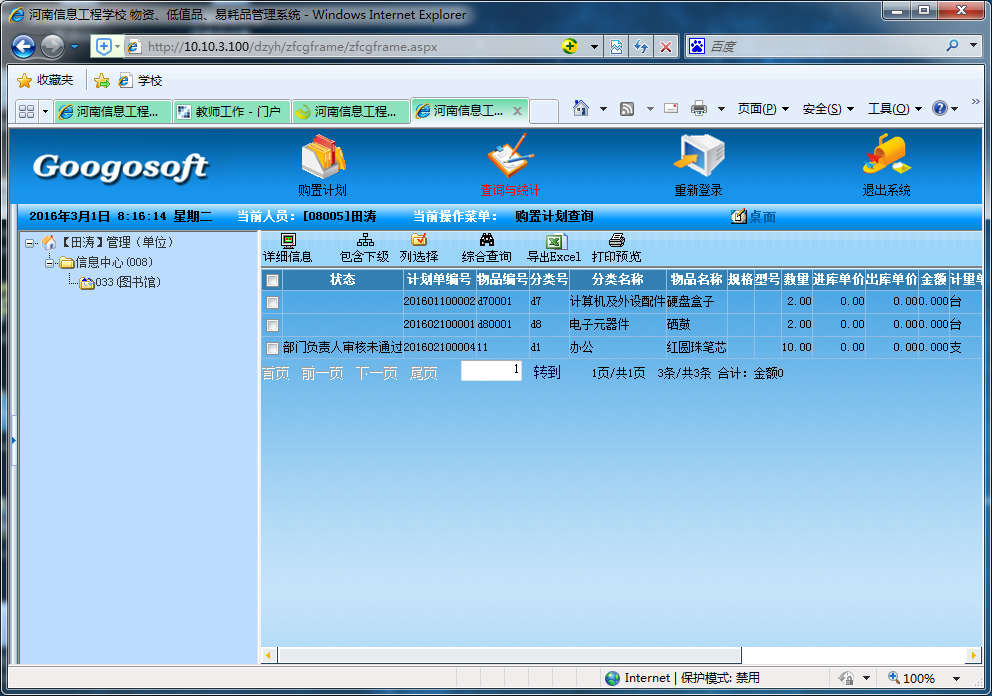Open 综合查询 binoculars search icon

(x=487, y=241)
